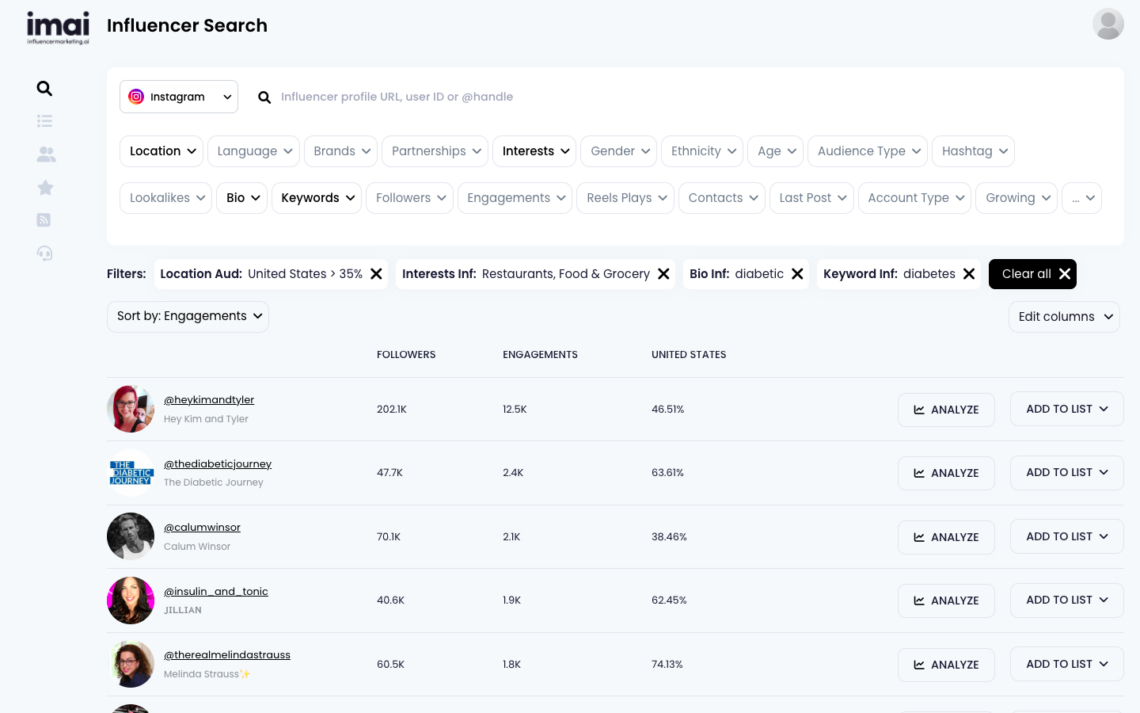
Task: Select the people icon in the sidebar
Action: (x=44, y=154)
